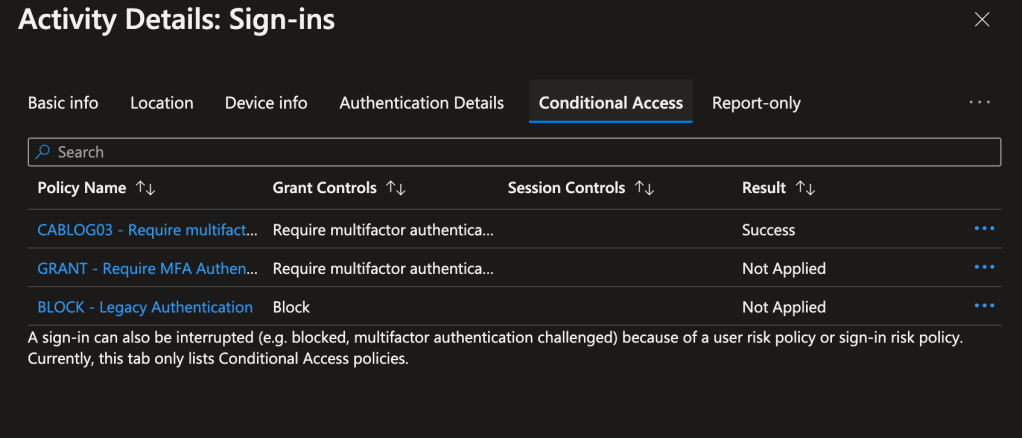Open the BLOCK - Legacy Authentication link
The height and width of the screenshot is (438, 1022).
pos(145,307)
